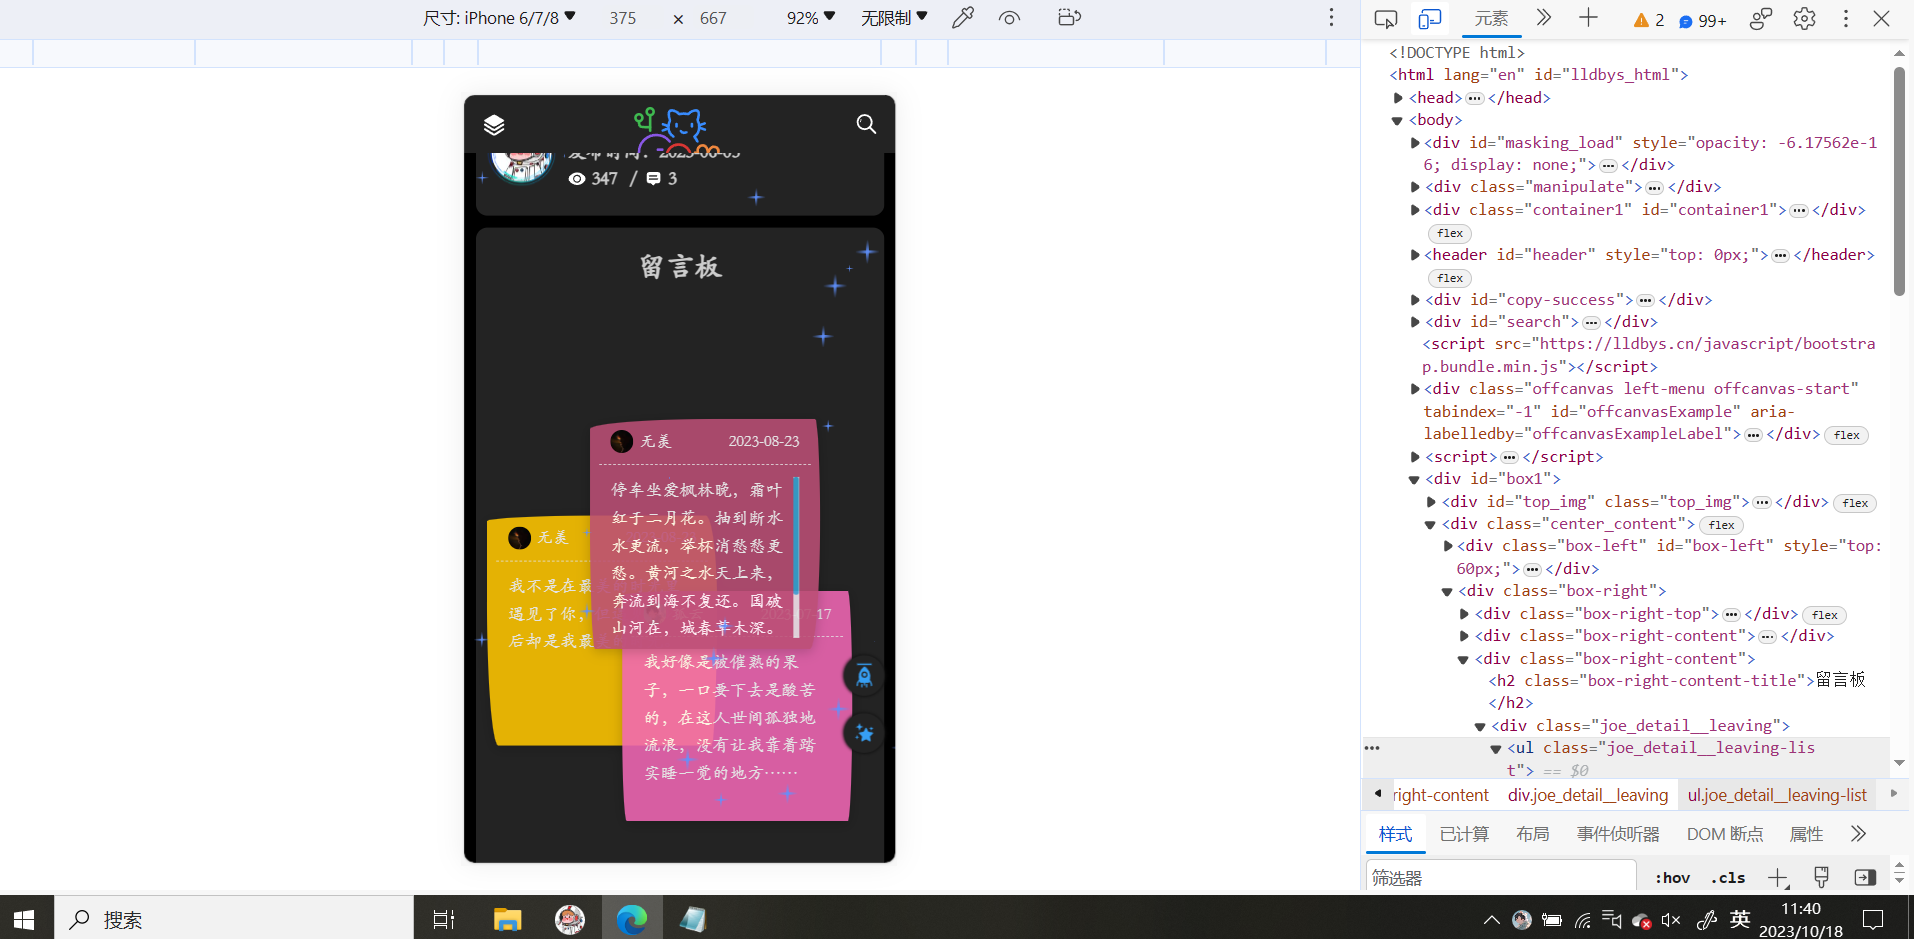Image resolution: width=1914 pixels, height=939 pixels.
Task: Collapse the div id box1 node
Action: click(1415, 479)
